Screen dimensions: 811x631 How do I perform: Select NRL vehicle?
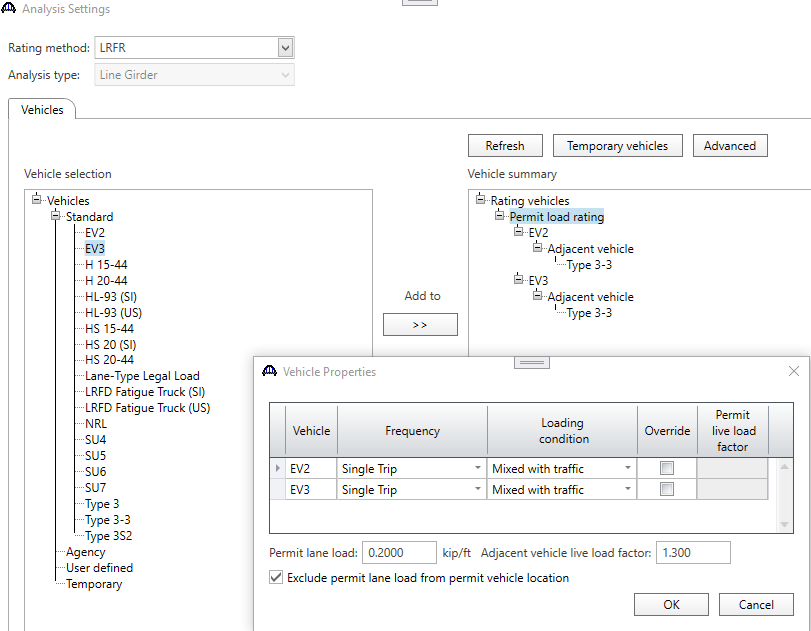96,424
